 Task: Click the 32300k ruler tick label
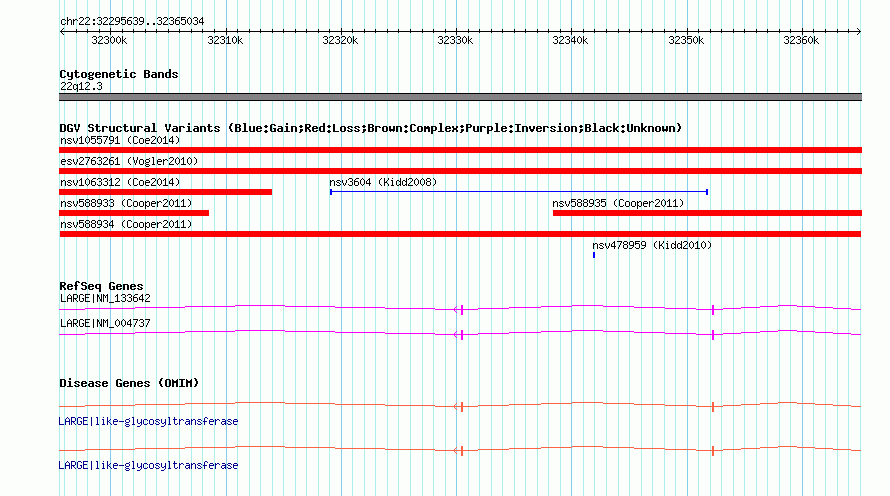click(x=109, y=40)
